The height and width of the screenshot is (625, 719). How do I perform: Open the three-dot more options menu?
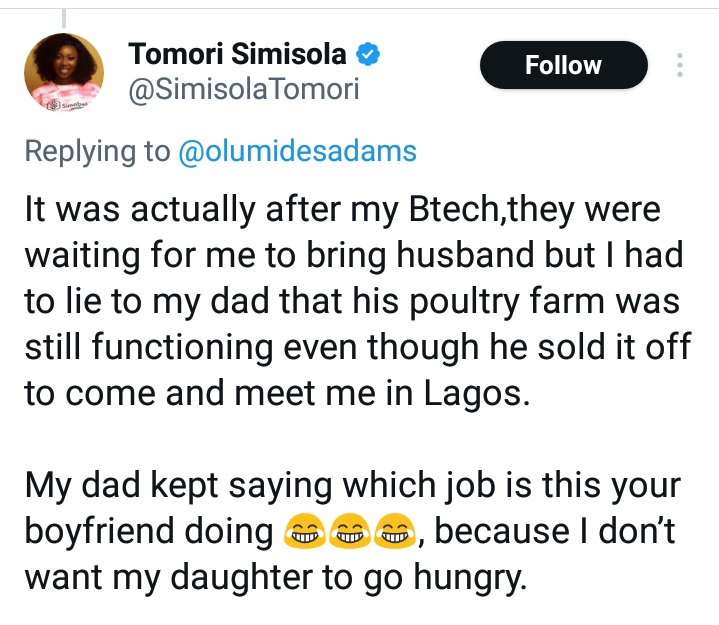click(x=680, y=66)
